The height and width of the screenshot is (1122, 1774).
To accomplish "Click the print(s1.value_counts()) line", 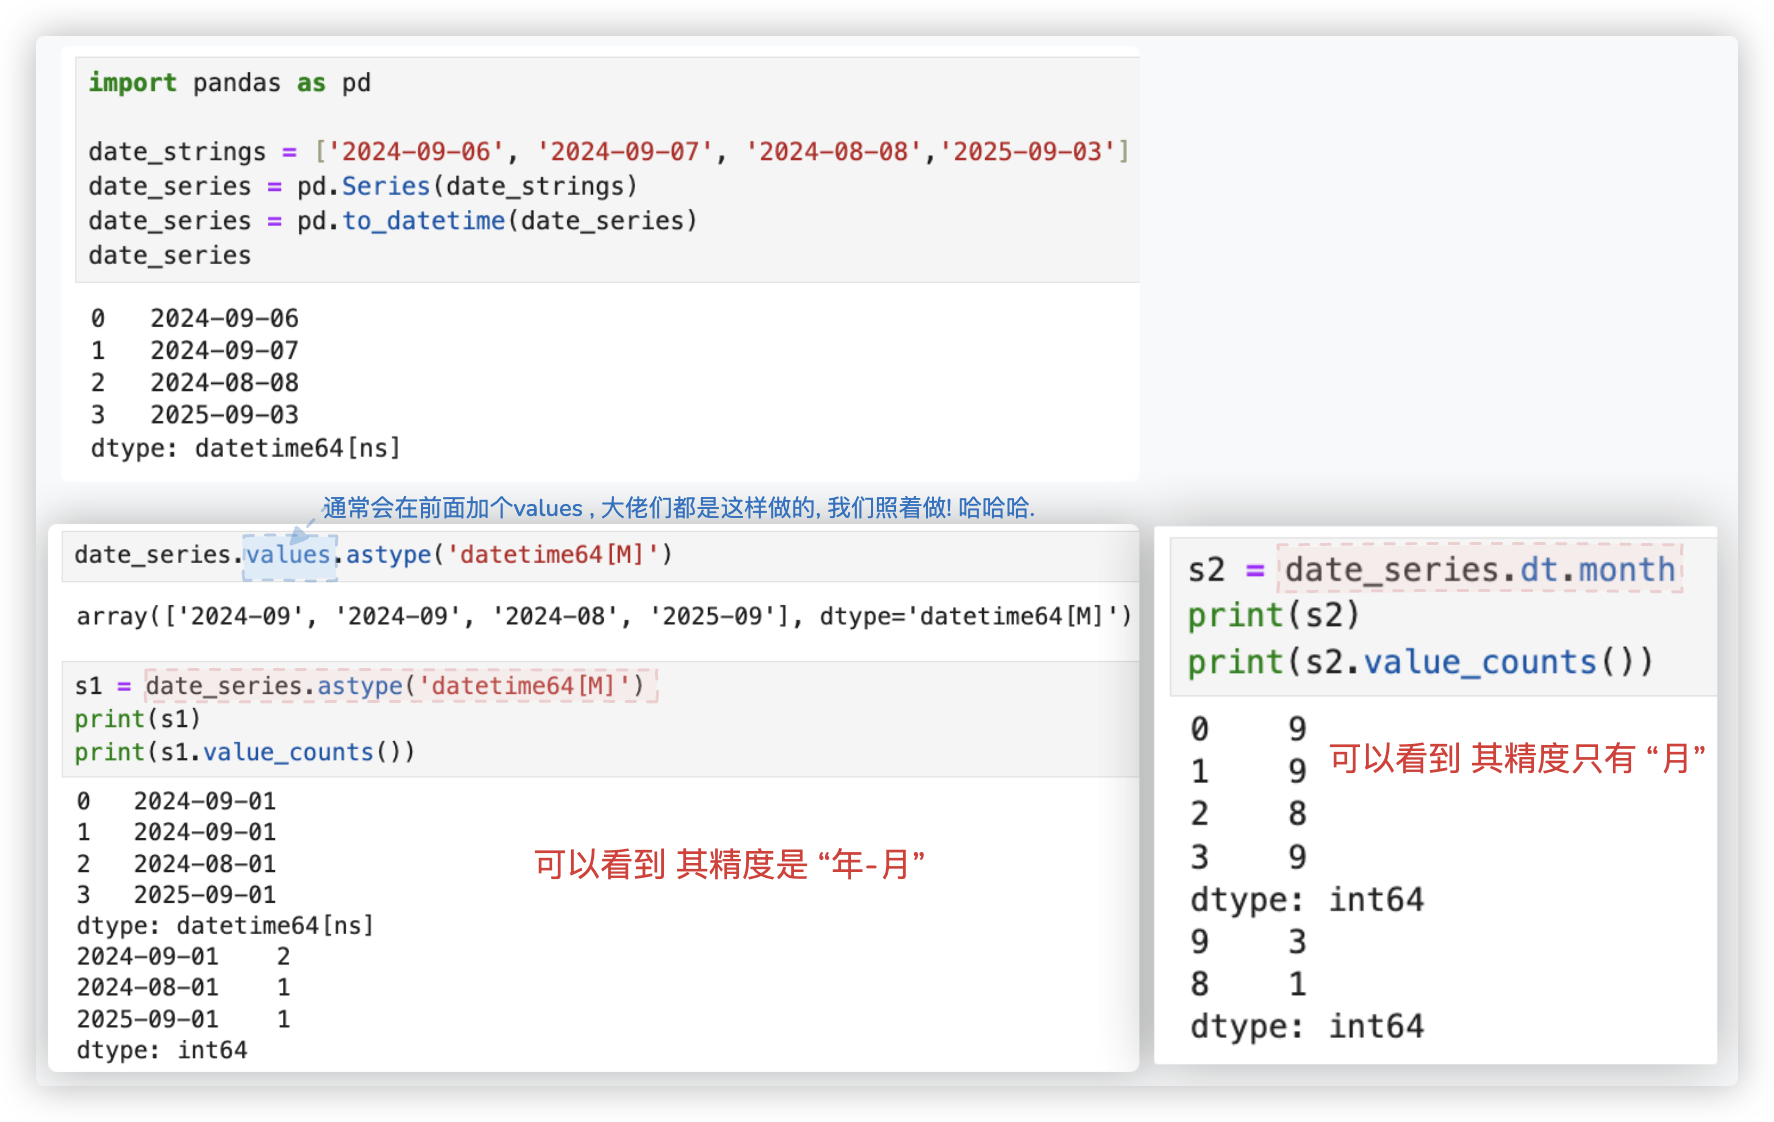I will pos(244,752).
